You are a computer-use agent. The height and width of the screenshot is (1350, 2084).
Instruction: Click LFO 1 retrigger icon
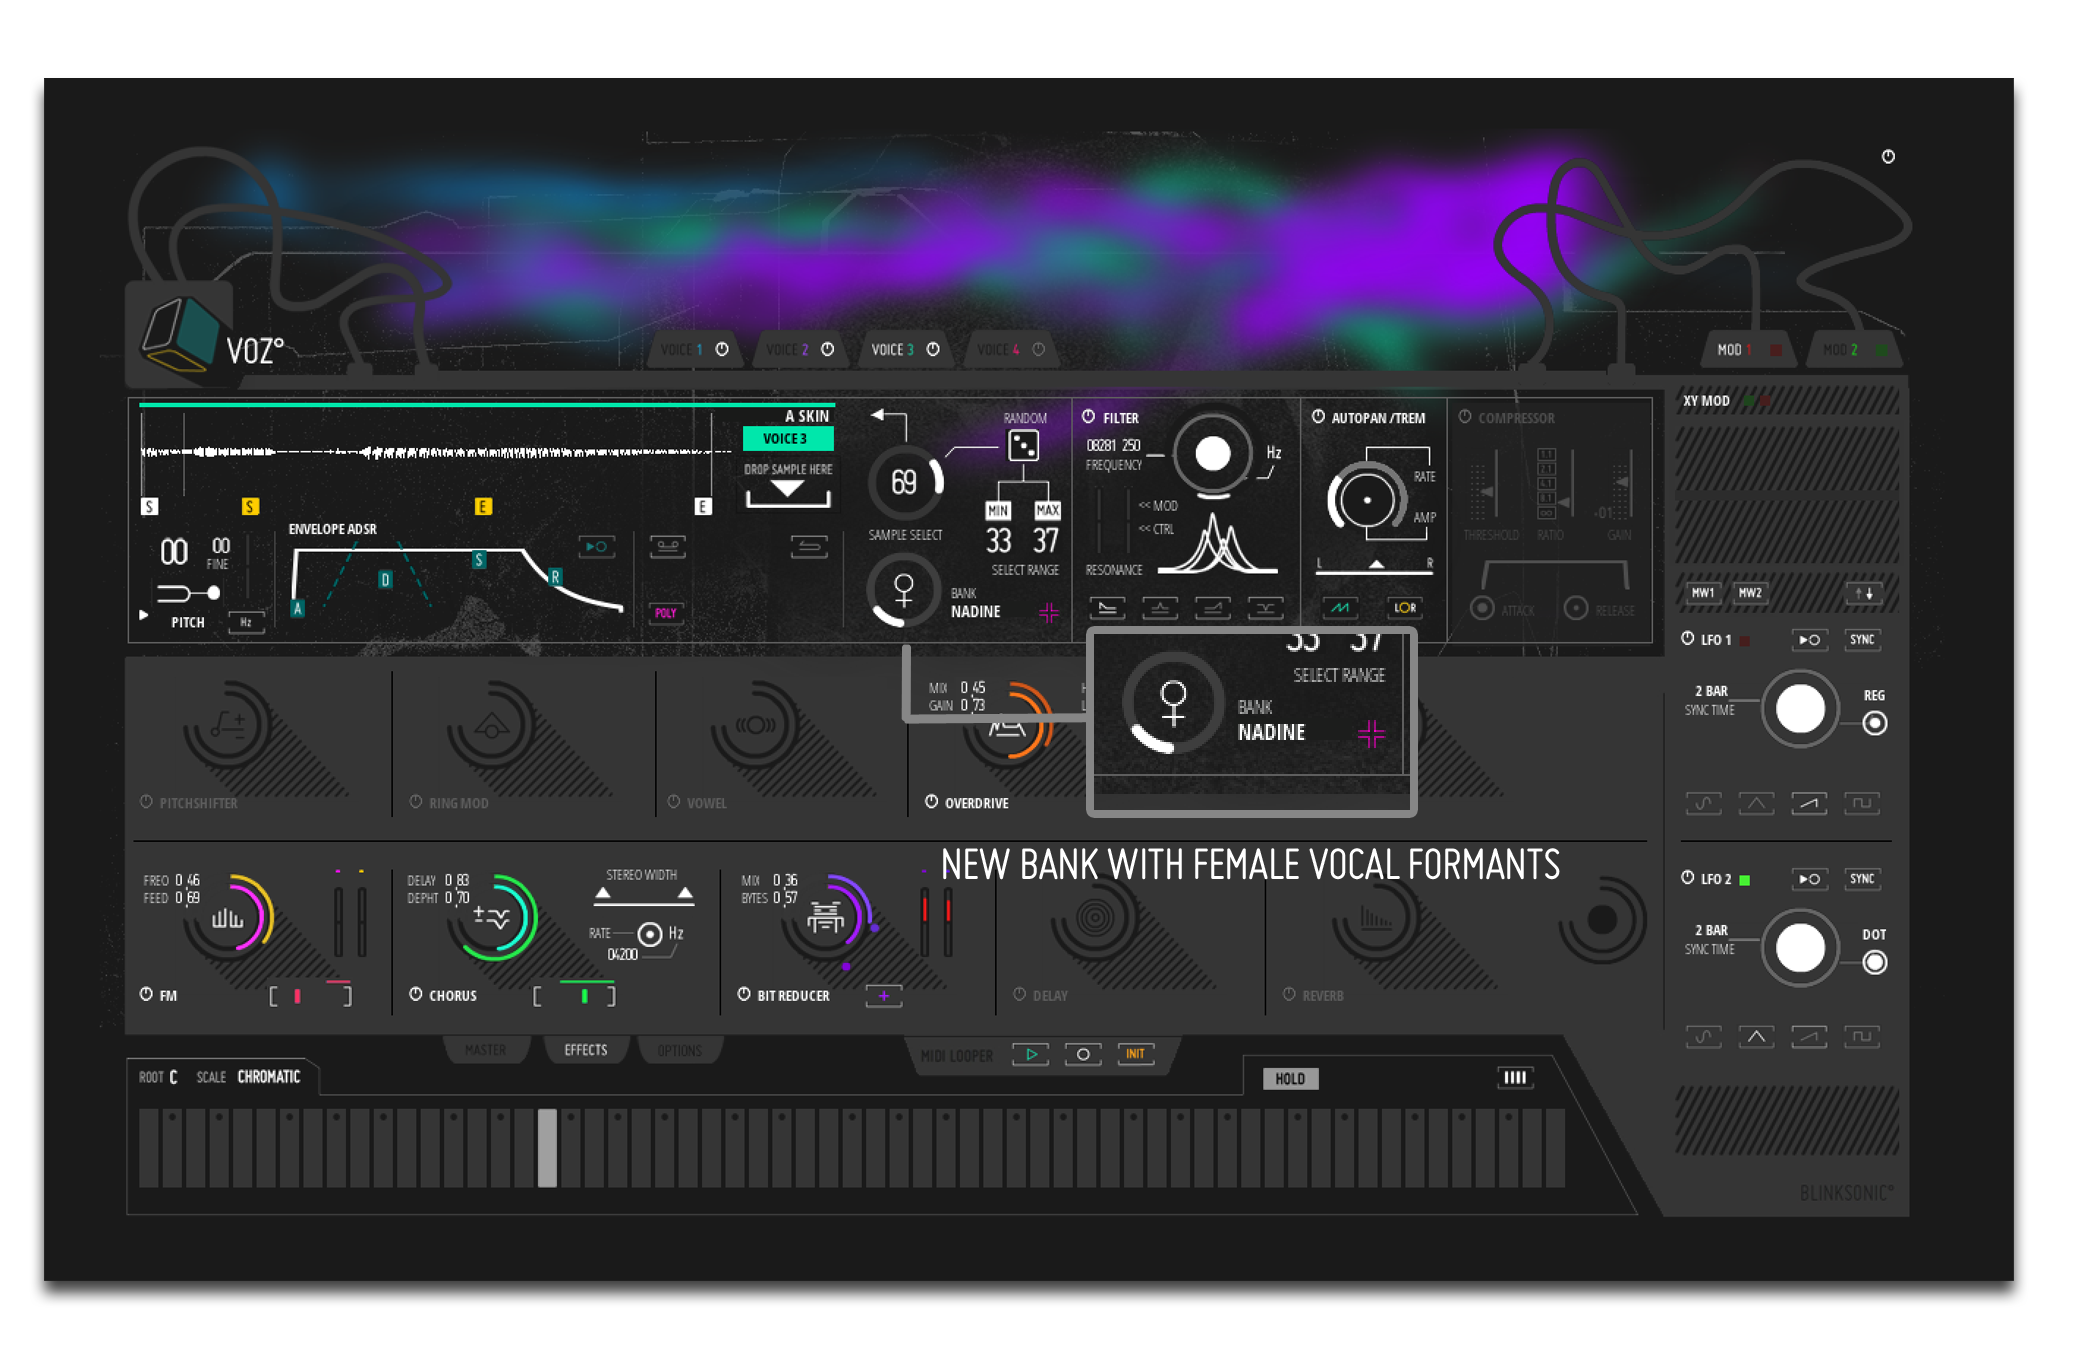coord(1809,640)
